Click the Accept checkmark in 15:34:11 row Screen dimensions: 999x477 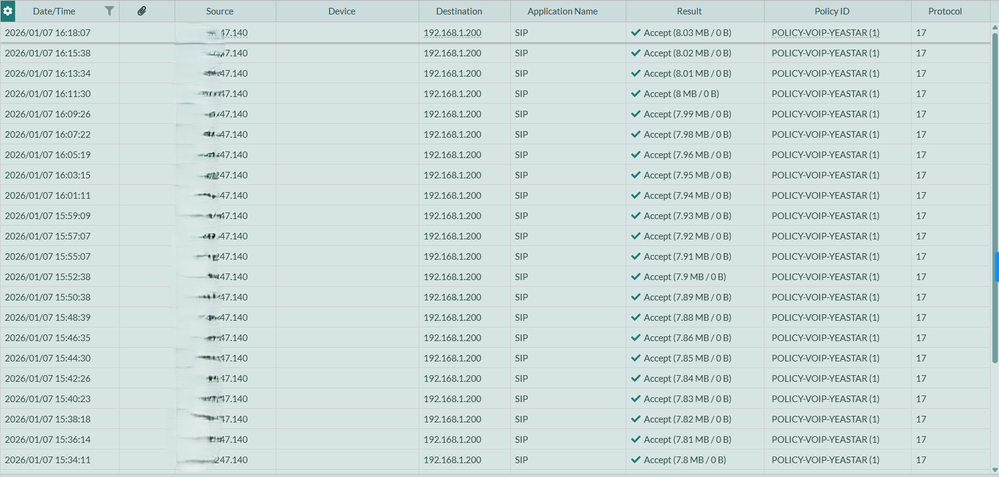[x=636, y=460]
